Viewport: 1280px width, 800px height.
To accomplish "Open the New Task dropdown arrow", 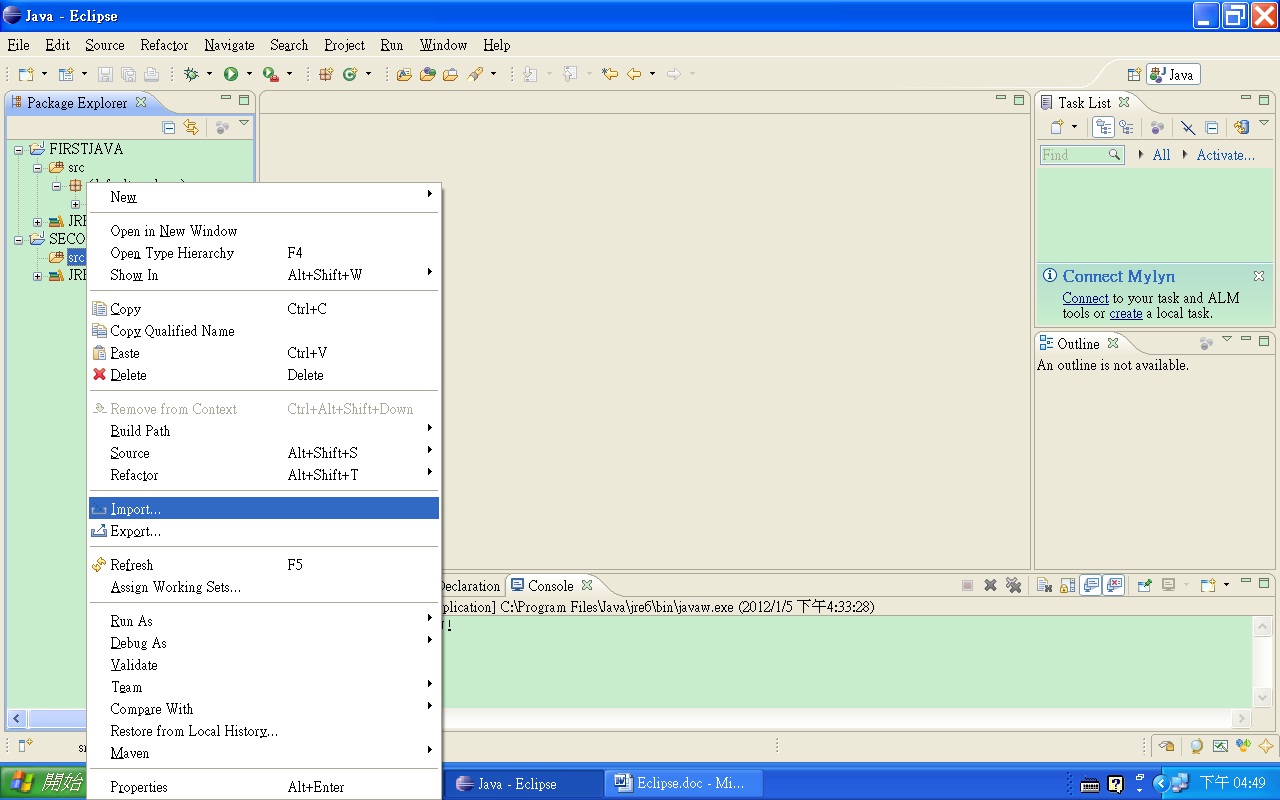I will click(x=1074, y=127).
